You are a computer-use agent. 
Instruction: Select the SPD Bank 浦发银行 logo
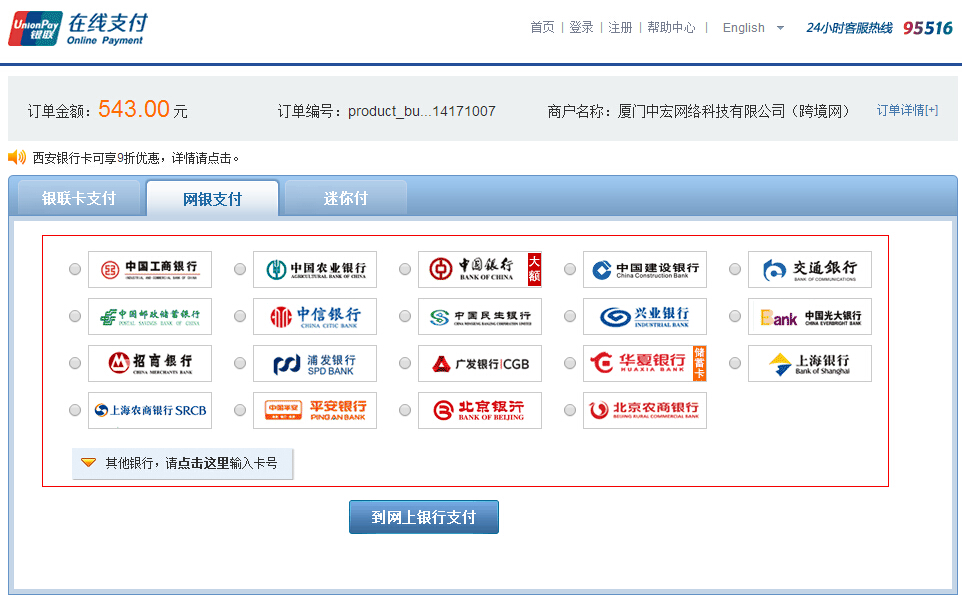[315, 364]
